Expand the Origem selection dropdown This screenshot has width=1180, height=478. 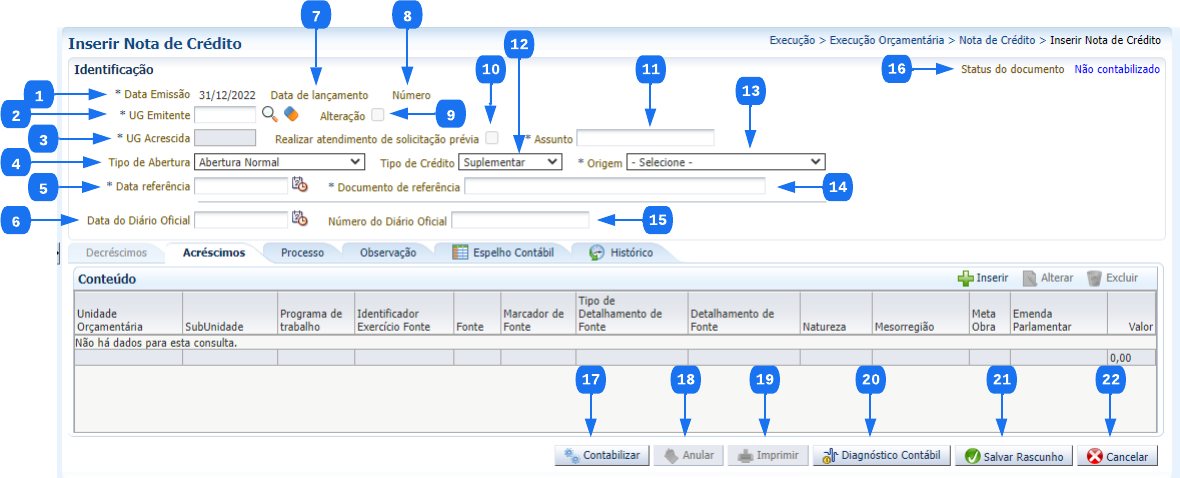pos(725,161)
